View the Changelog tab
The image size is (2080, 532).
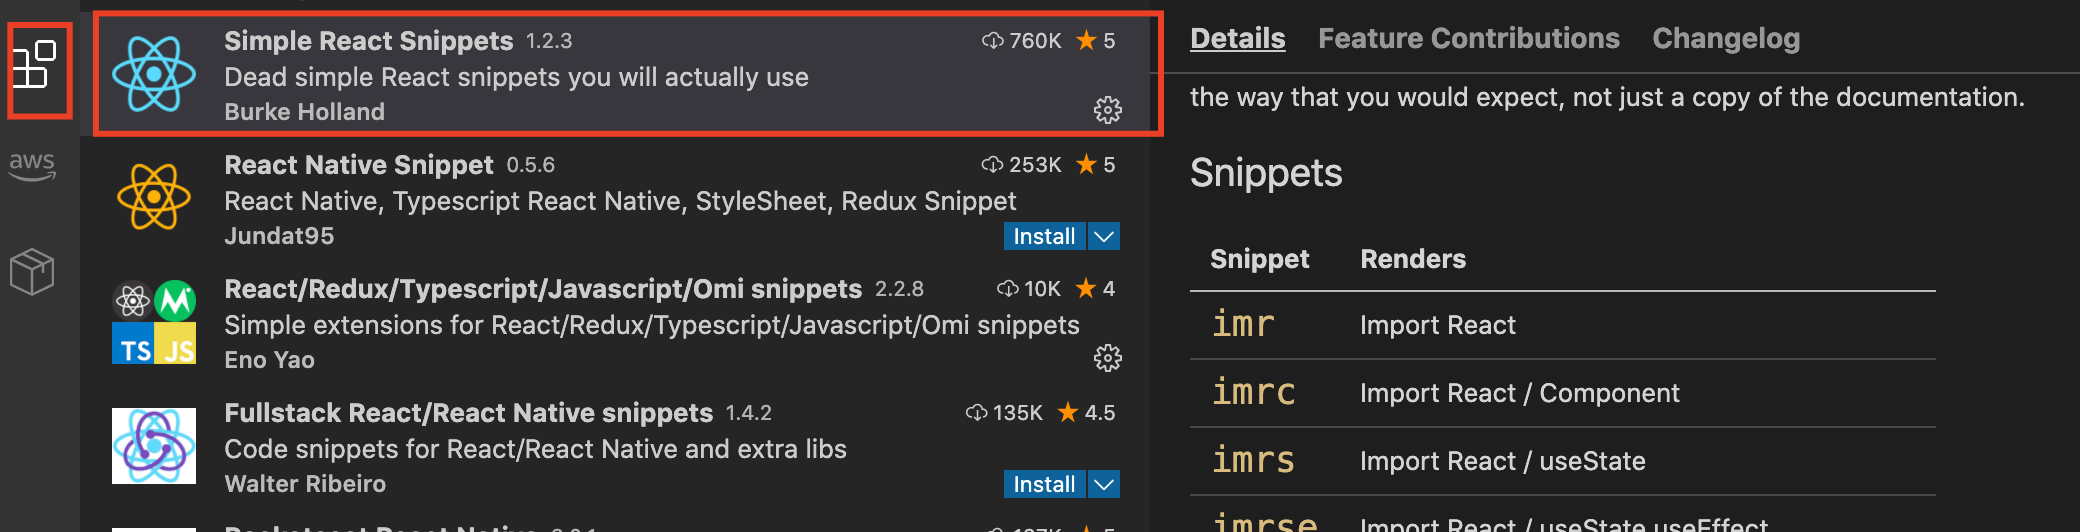[x=1726, y=39]
